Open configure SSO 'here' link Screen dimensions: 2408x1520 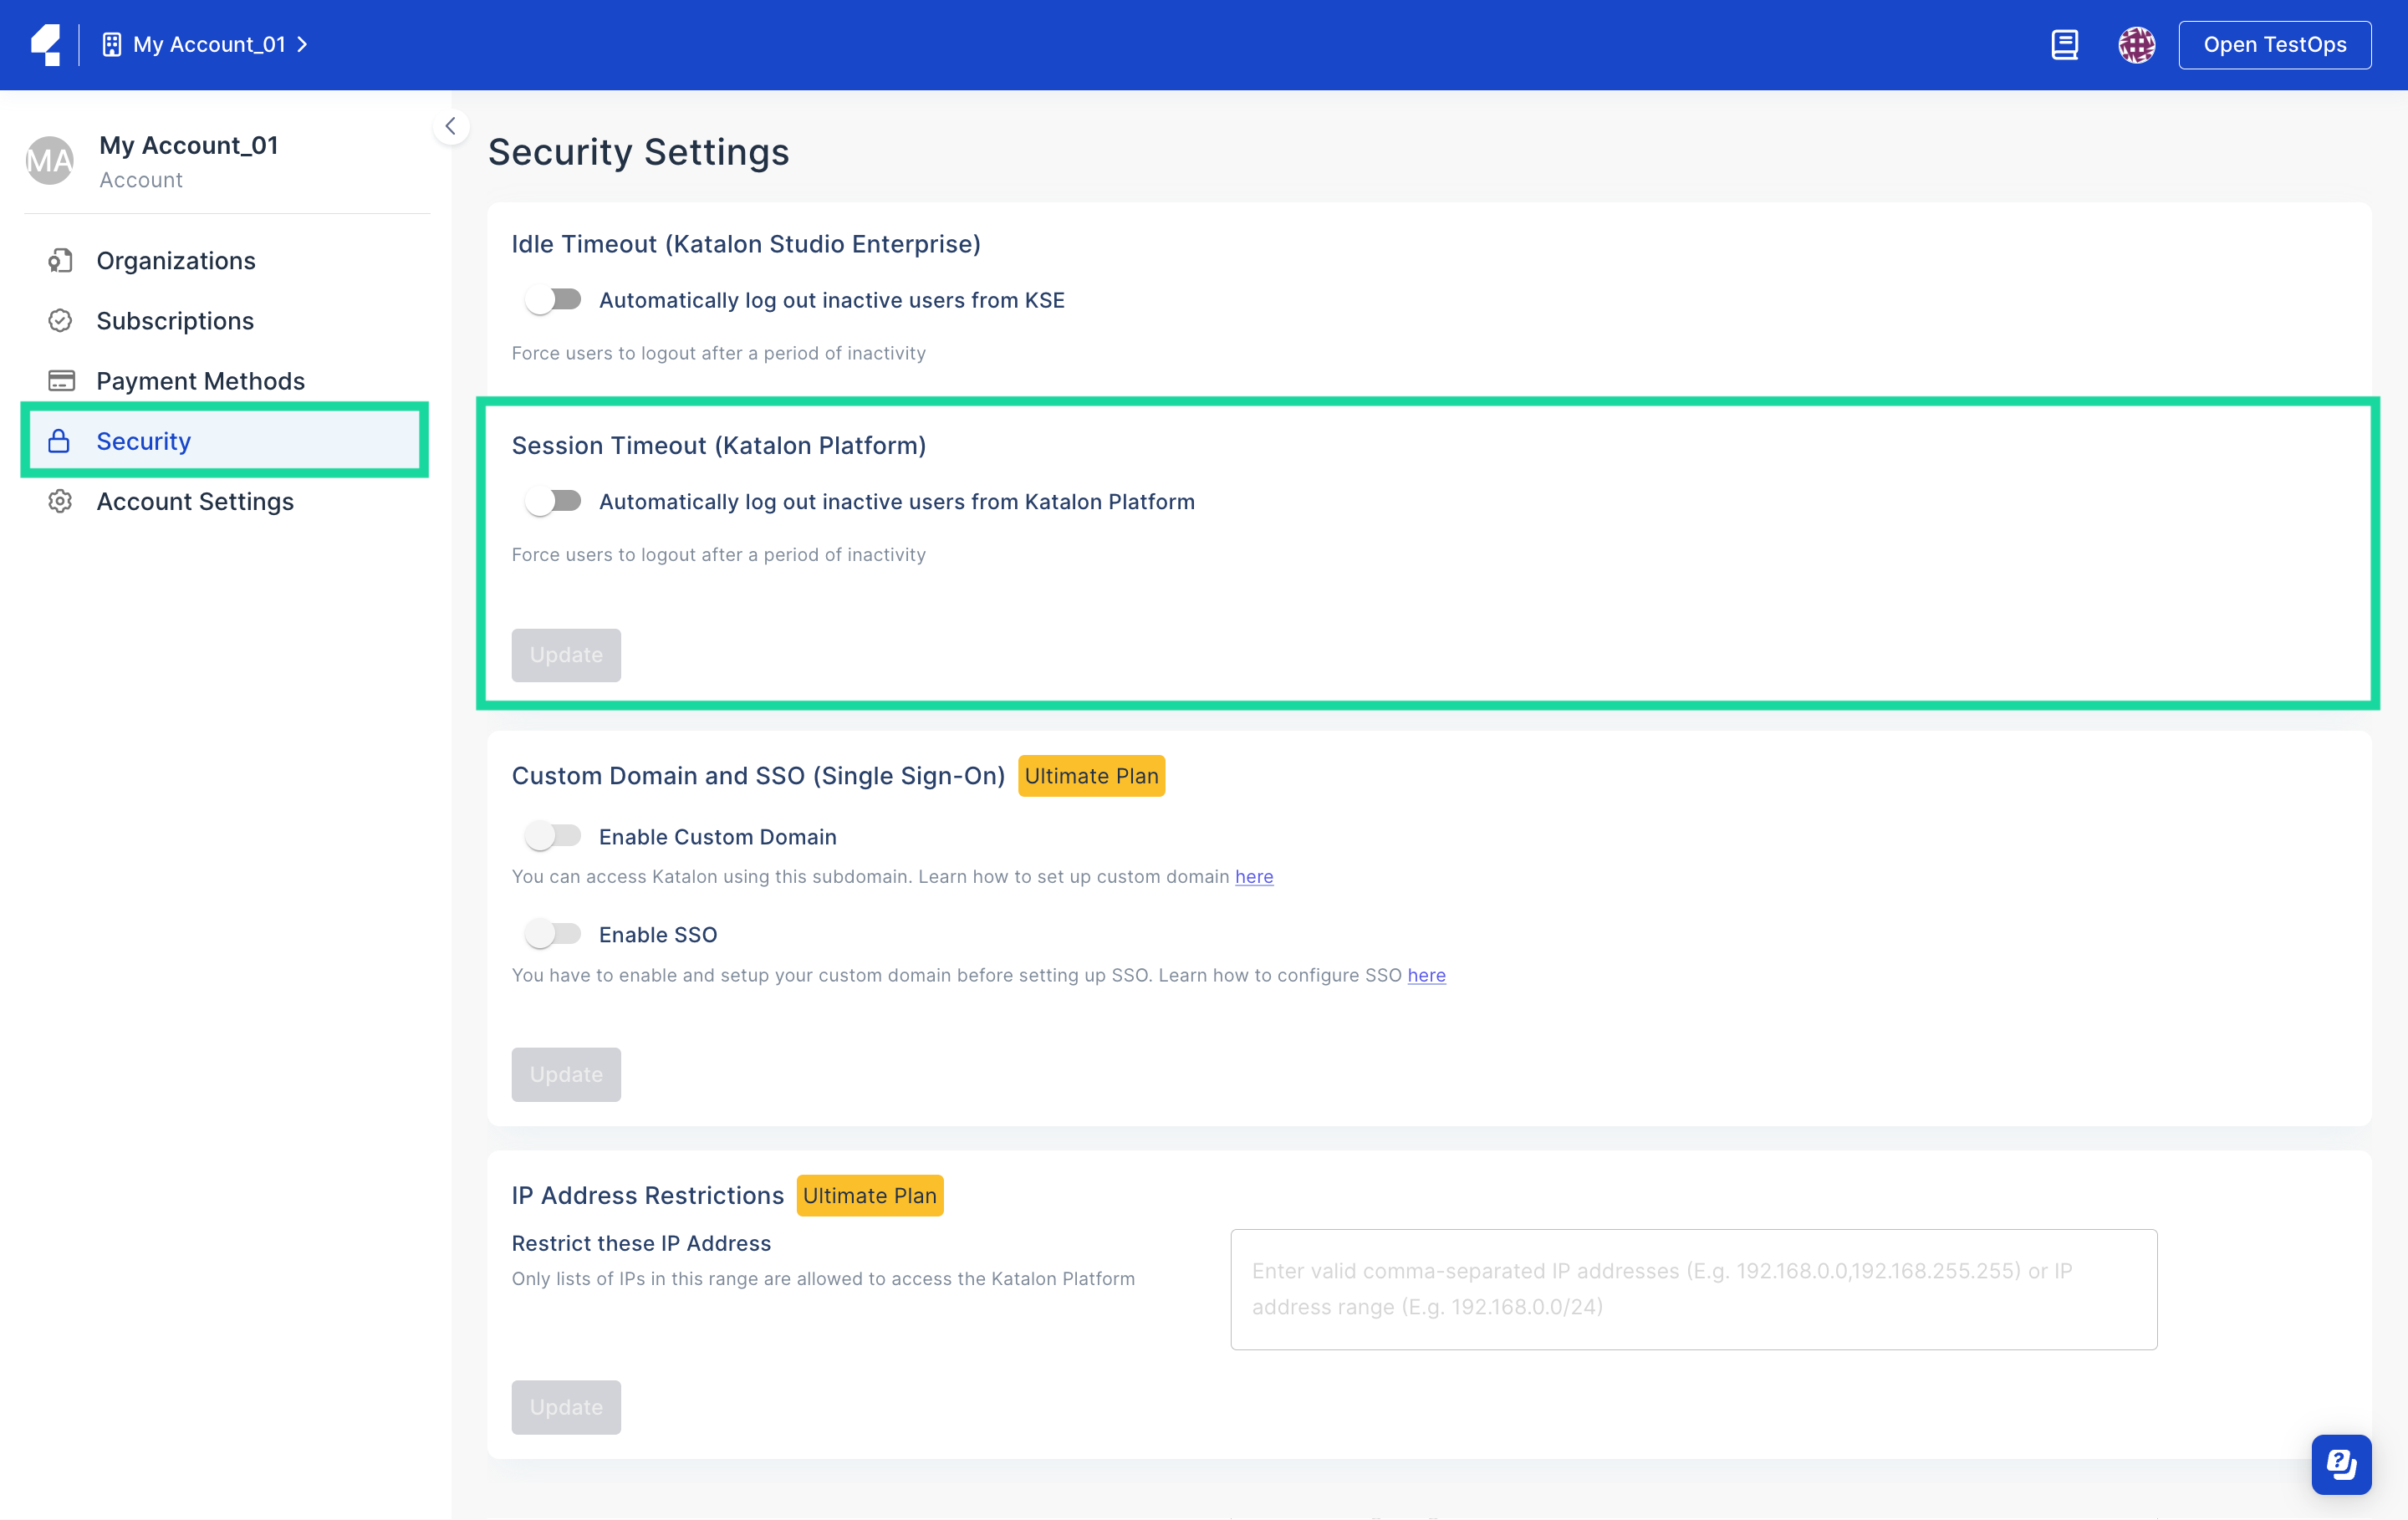click(x=1426, y=975)
